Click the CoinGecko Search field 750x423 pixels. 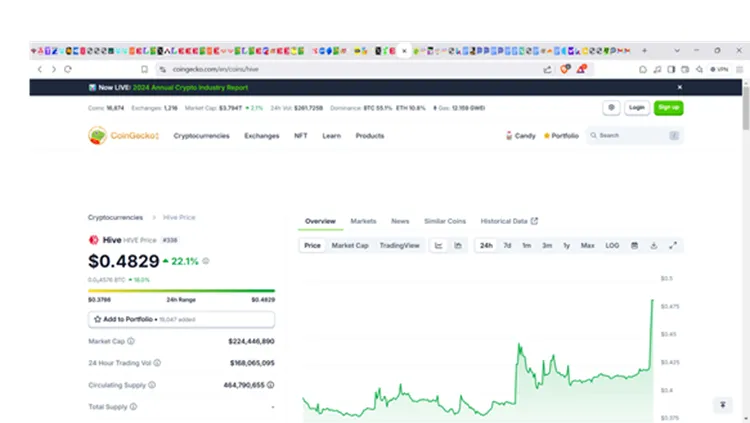[x=634, y=136]
